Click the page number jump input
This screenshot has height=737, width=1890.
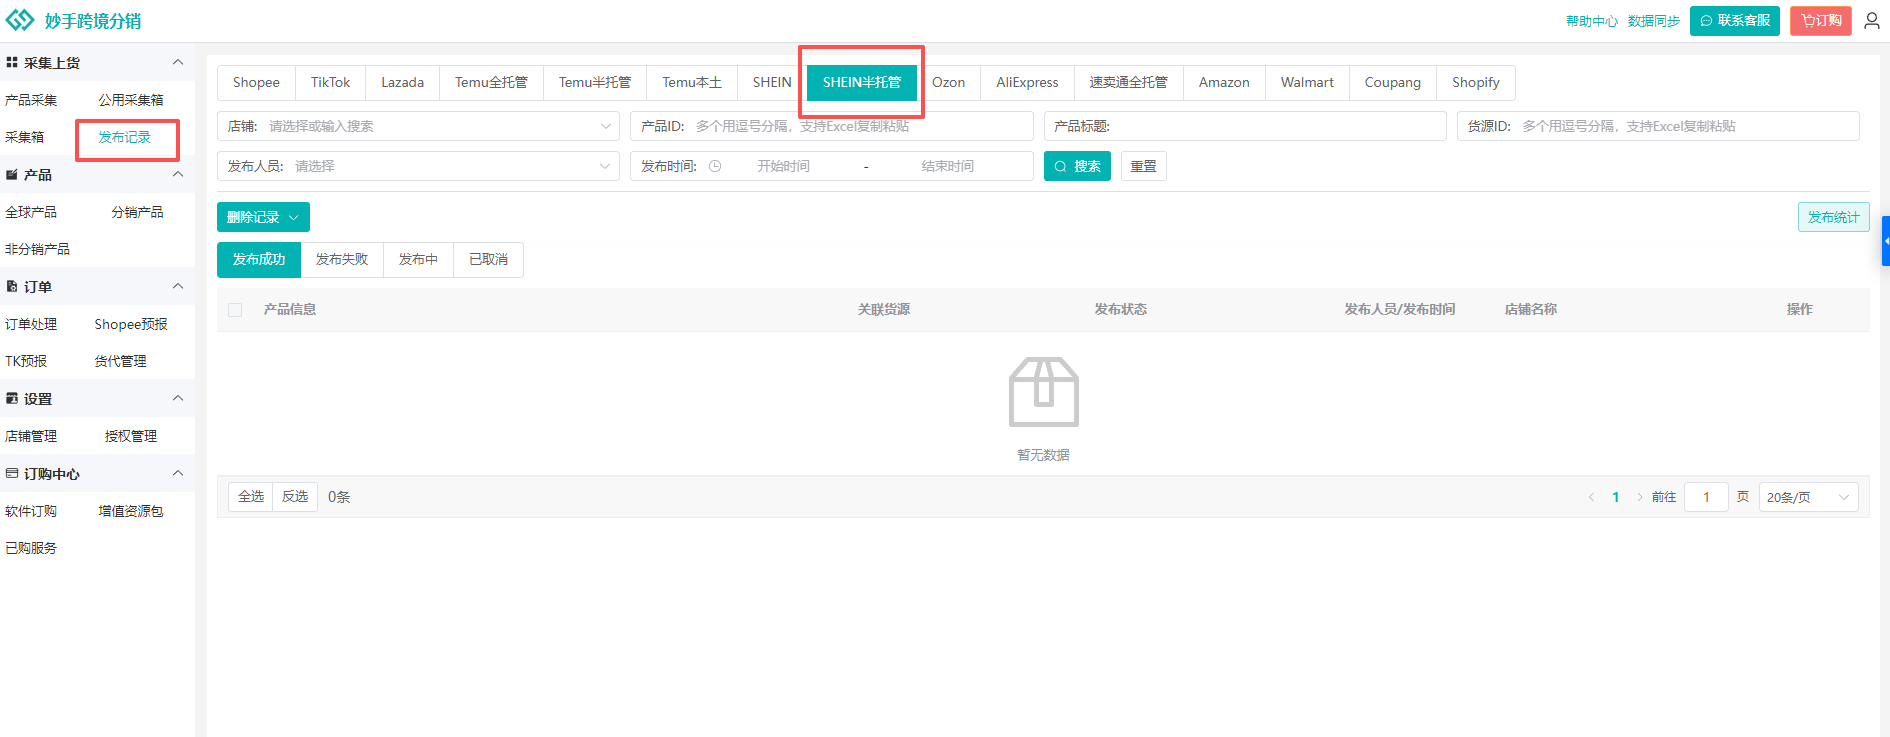coord(1706,497)
